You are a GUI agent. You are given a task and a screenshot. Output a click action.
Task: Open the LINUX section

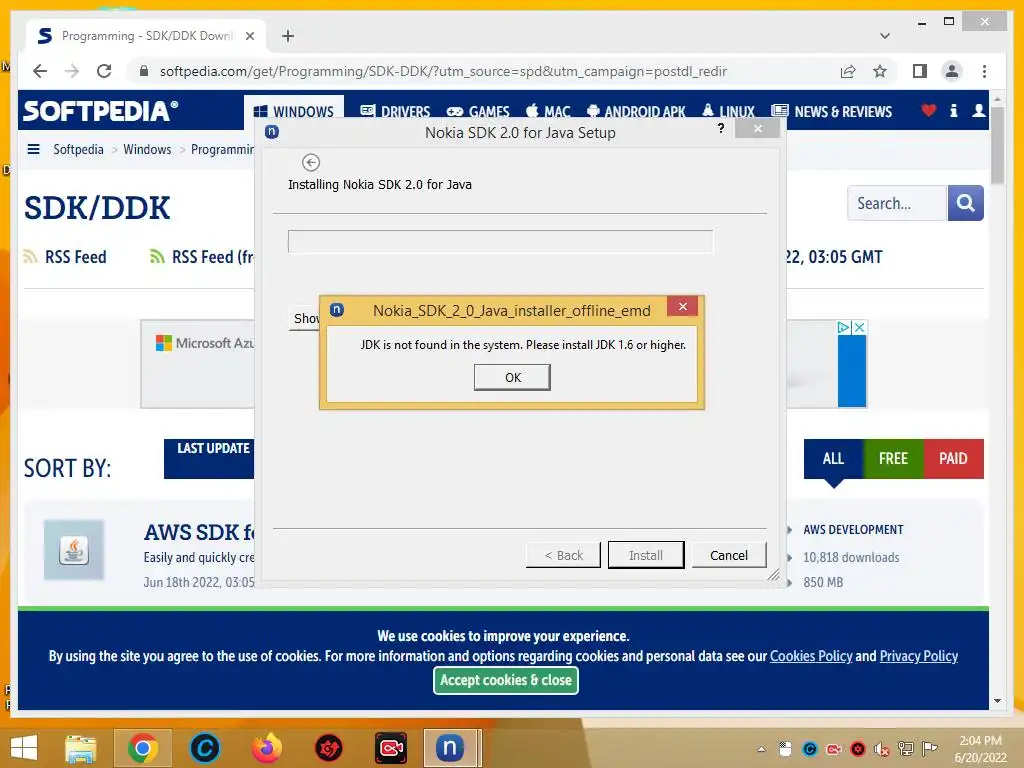728,112
